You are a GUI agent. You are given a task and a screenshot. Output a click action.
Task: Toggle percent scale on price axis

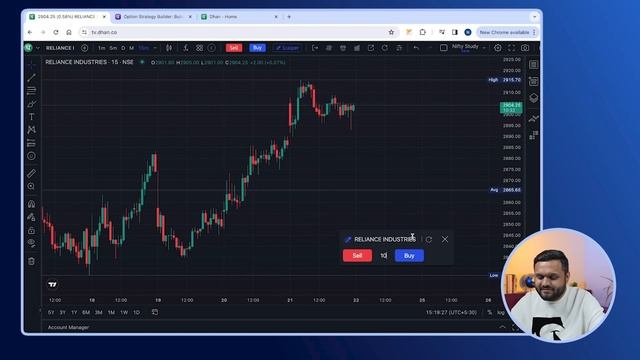[489, 312]
